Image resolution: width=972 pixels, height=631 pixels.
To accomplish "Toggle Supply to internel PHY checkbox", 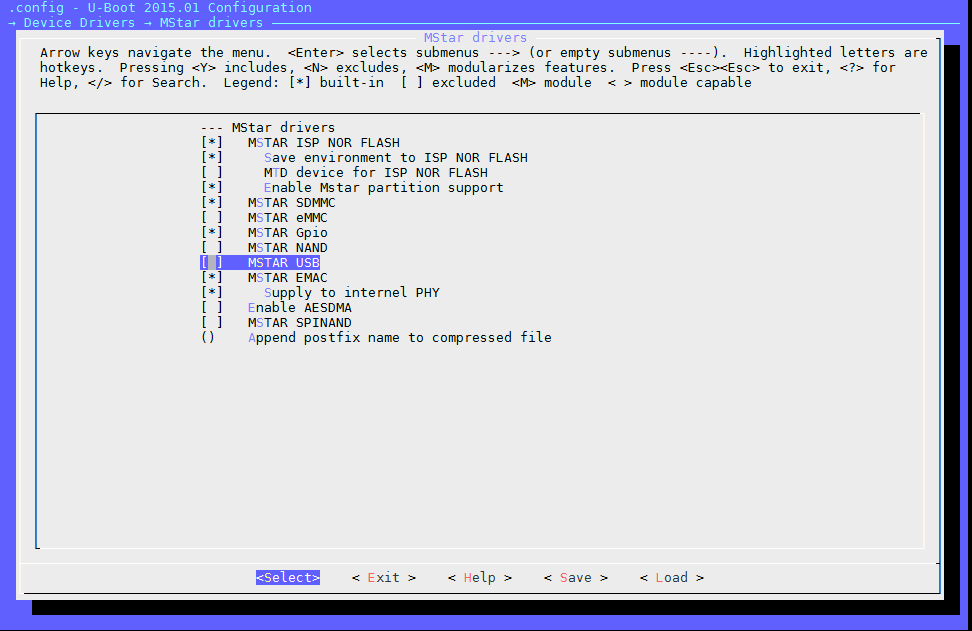I will pyautogui.click(x=211, y=293).
